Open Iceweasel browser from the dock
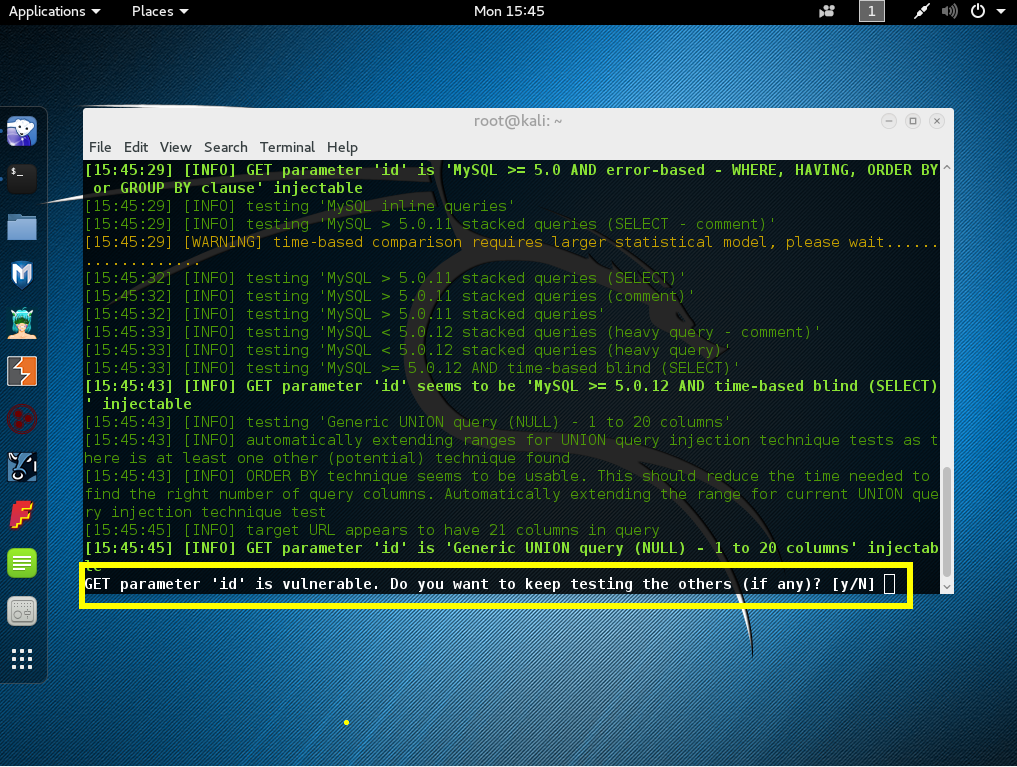The image size is (1017, 767). [22, 132]
